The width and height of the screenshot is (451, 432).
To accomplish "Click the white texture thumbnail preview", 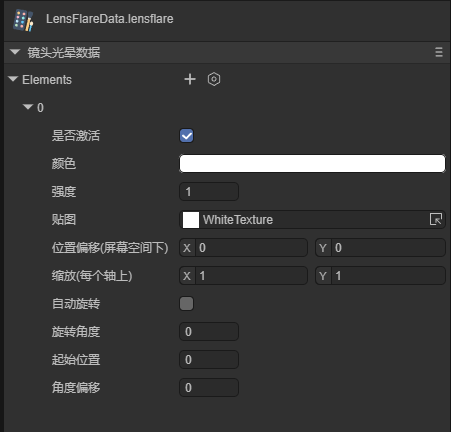I will pyautogui.click(x=191, y=220).
